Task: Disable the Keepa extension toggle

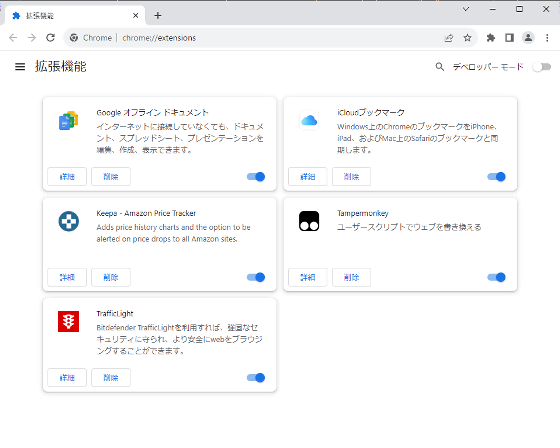Action: (x=256, y=277)
